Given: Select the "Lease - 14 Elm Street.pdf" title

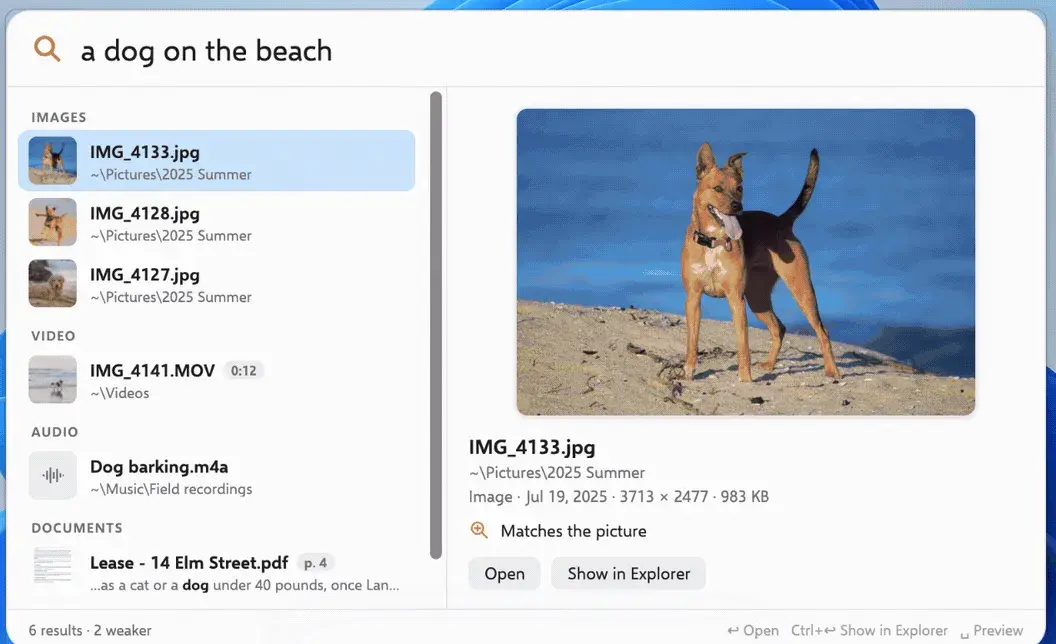Looking at the screenshot, I should (189, 562).
